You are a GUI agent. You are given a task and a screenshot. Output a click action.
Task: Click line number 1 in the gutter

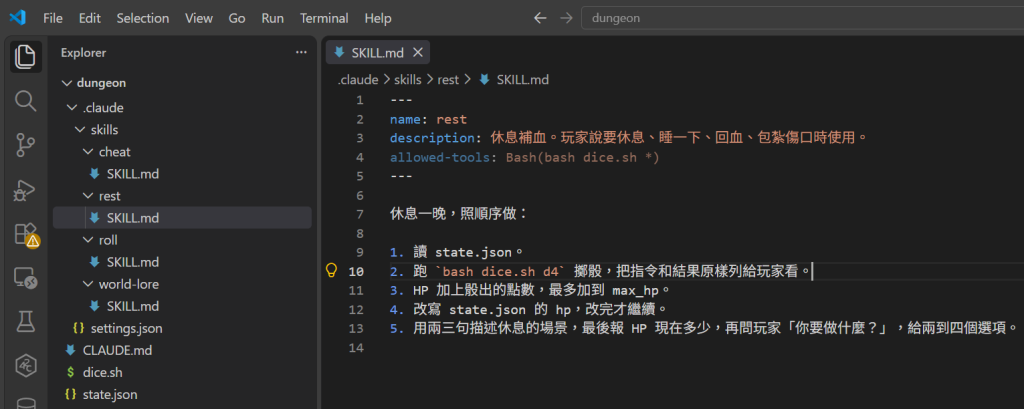359,100
